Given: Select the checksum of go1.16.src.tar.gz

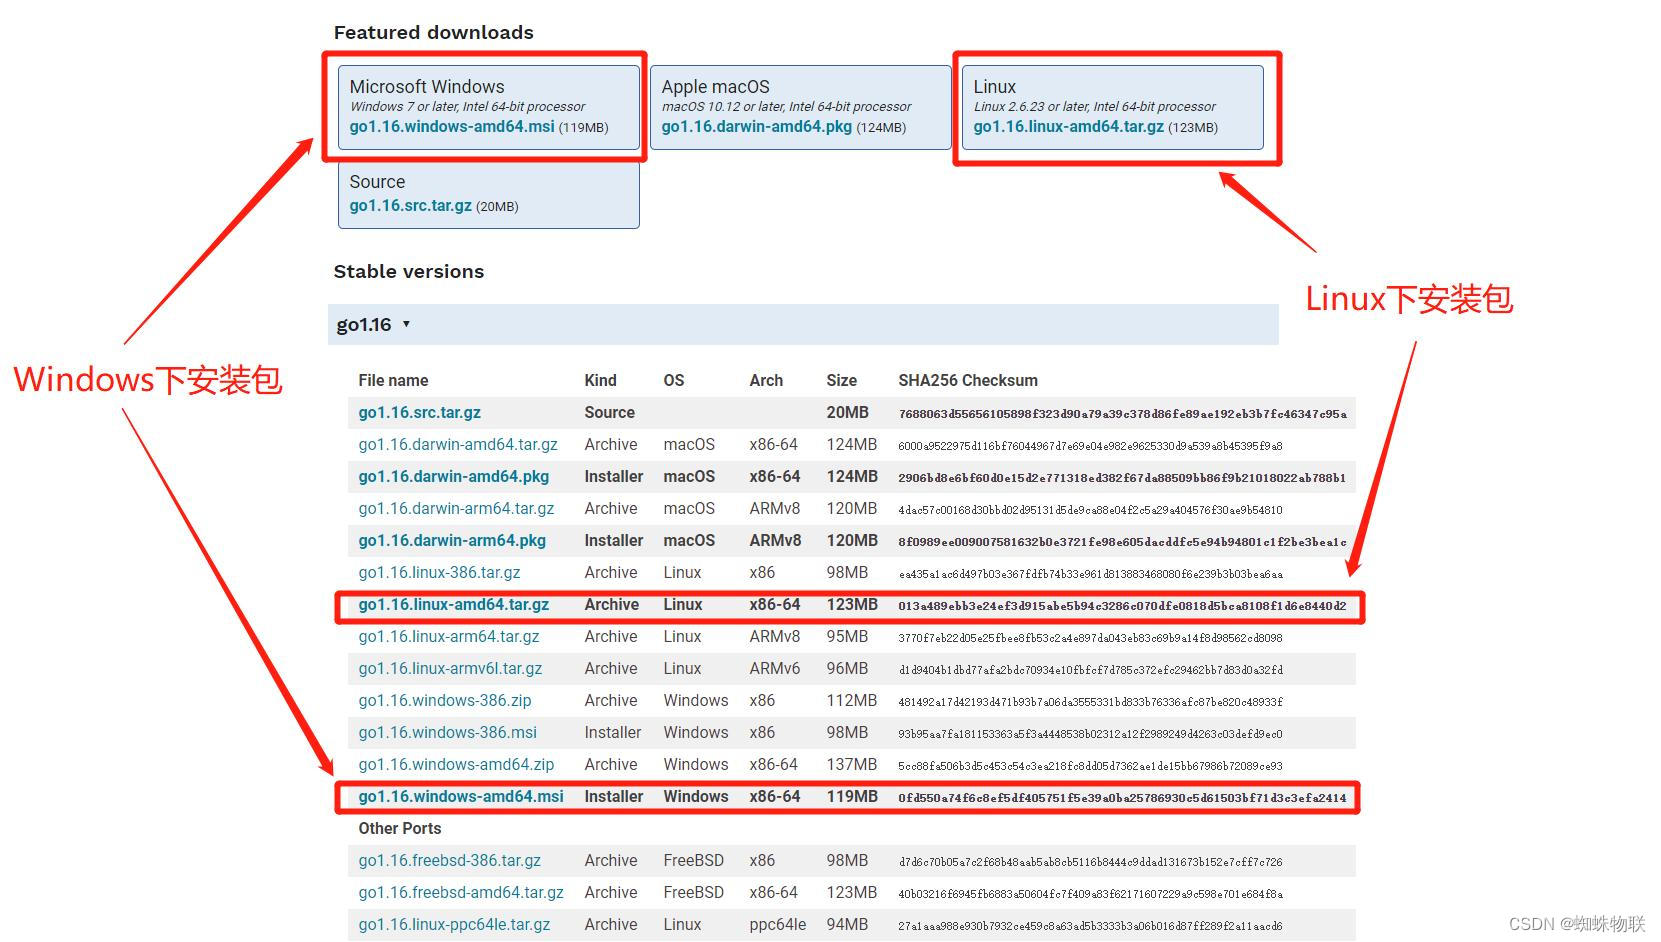Looking at the screenshot, I should coord(1122,413).
